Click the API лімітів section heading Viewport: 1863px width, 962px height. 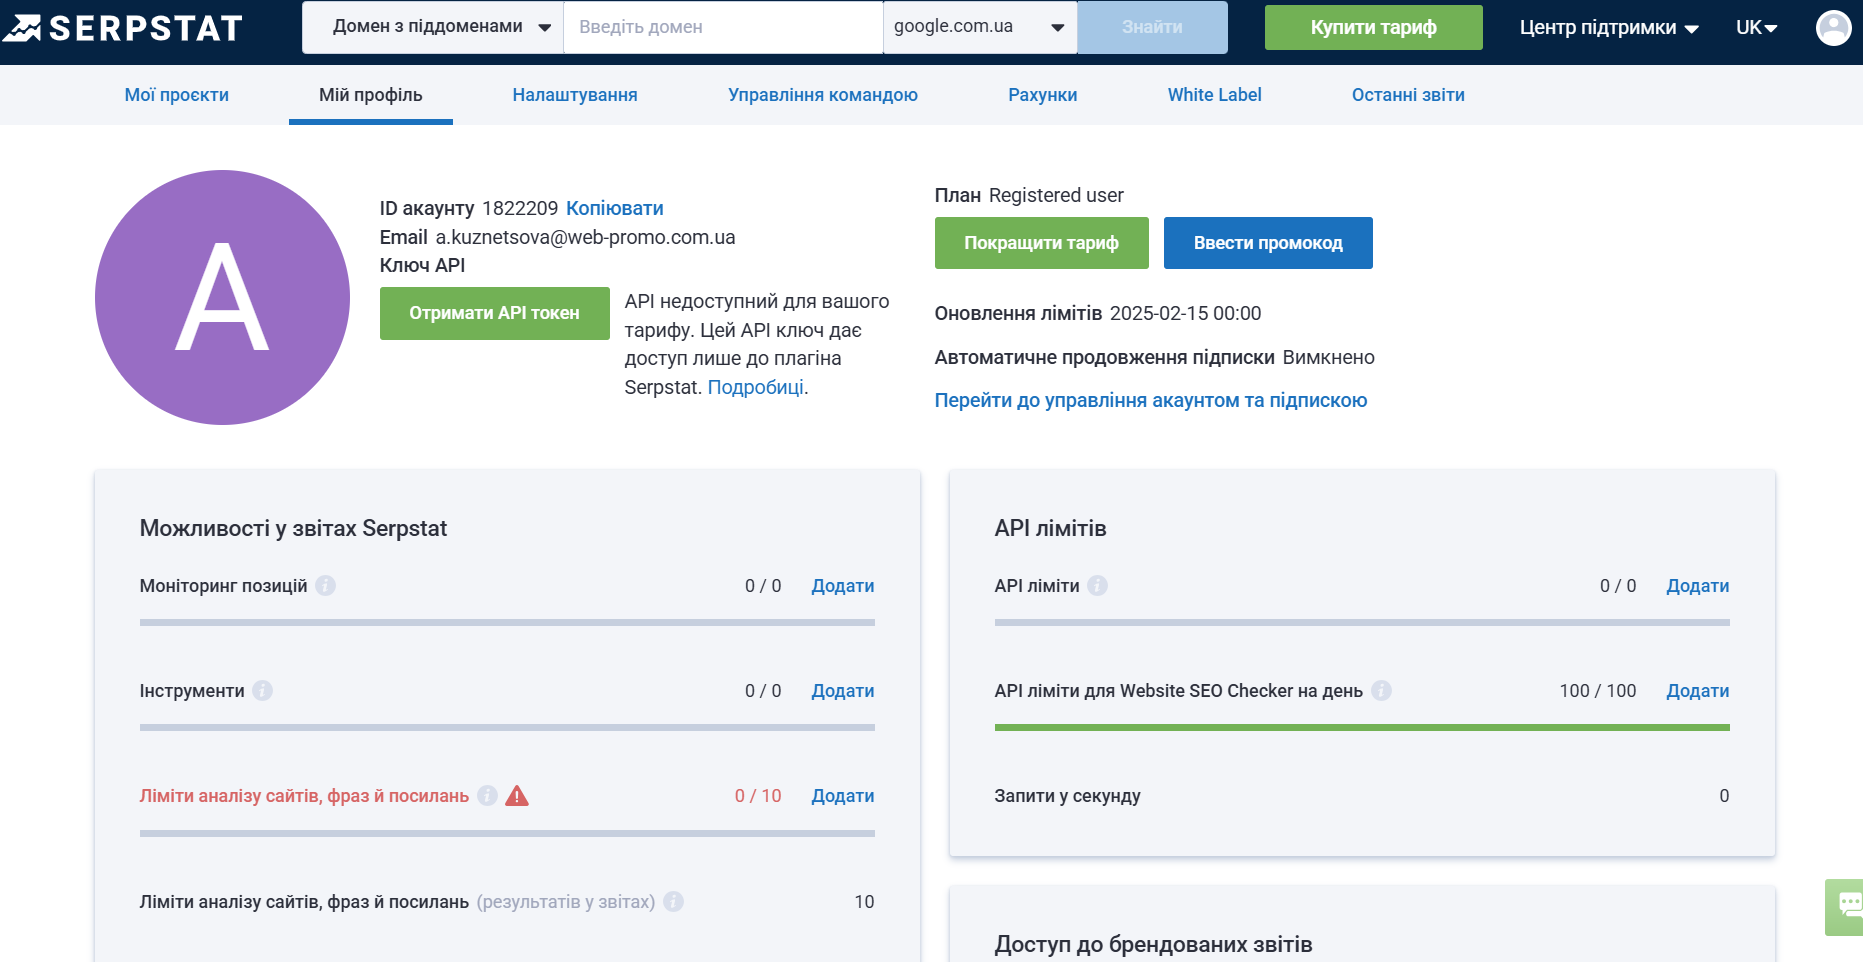point(1050,528)
